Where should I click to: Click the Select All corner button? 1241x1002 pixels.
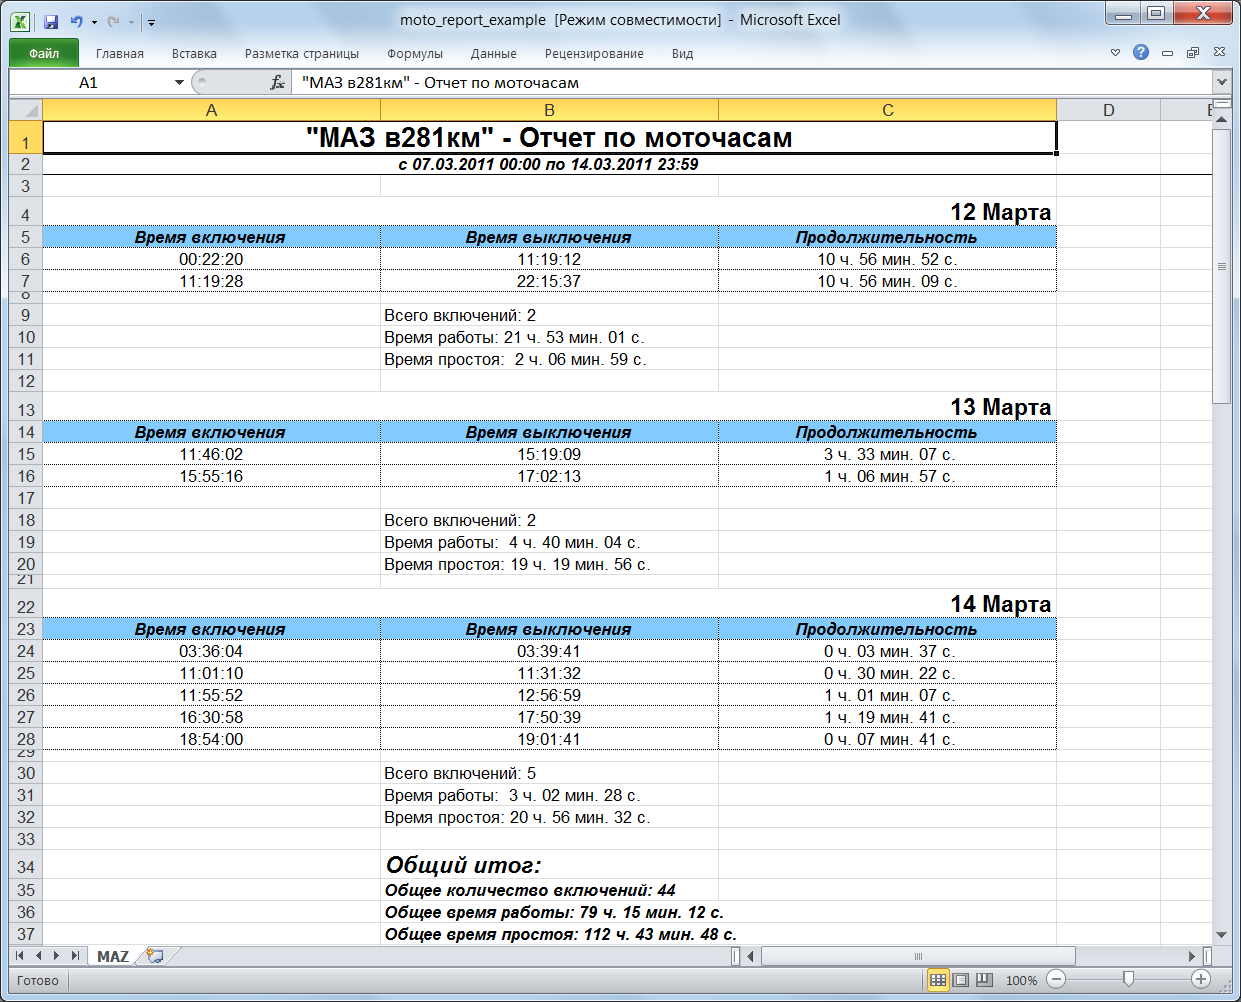coord(26,110)
